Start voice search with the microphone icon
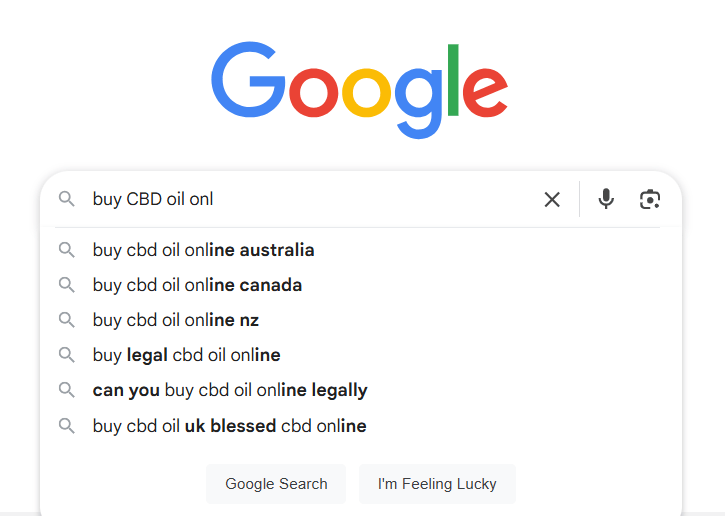 click(x=606, y=199)
